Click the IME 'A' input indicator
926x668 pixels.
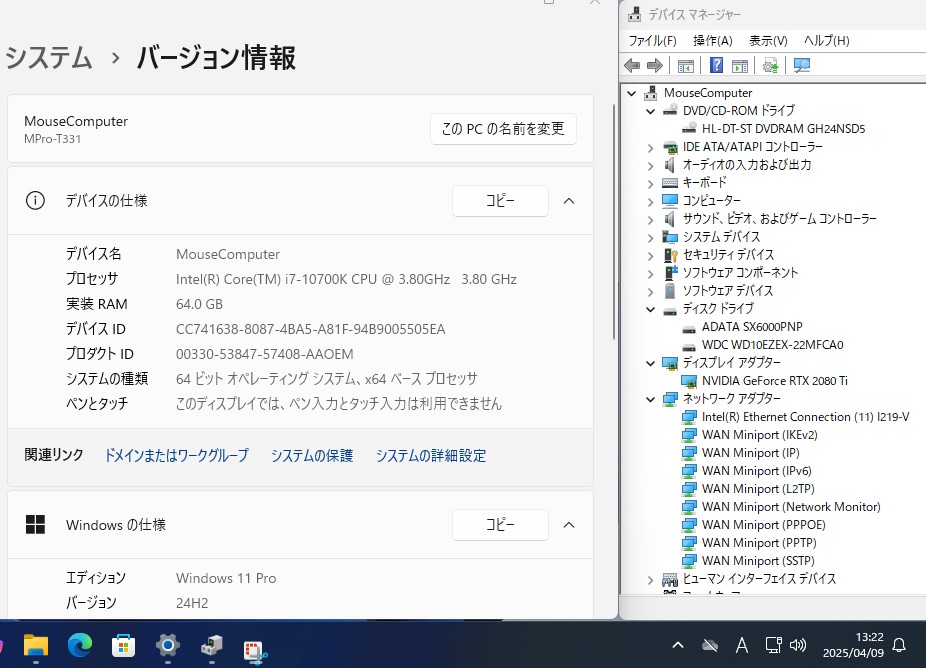tap(742, 646)
